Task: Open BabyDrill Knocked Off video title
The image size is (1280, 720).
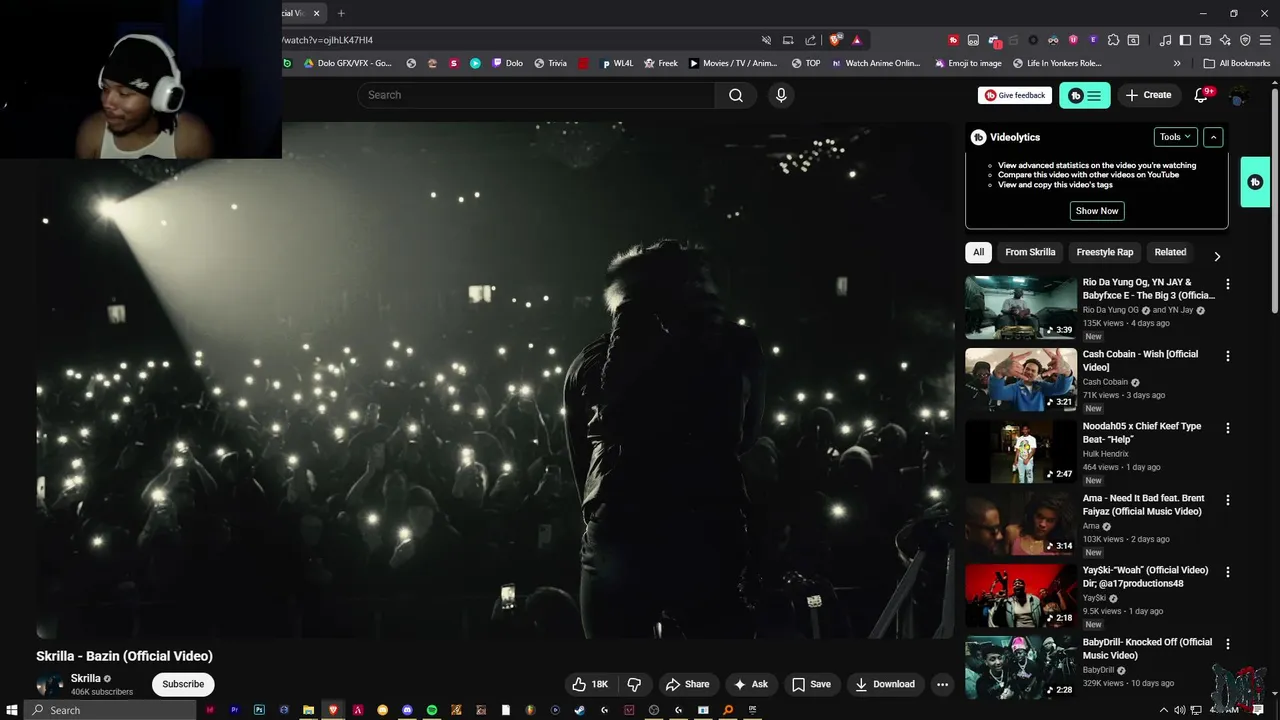Action: click(x=1147, y=648)
